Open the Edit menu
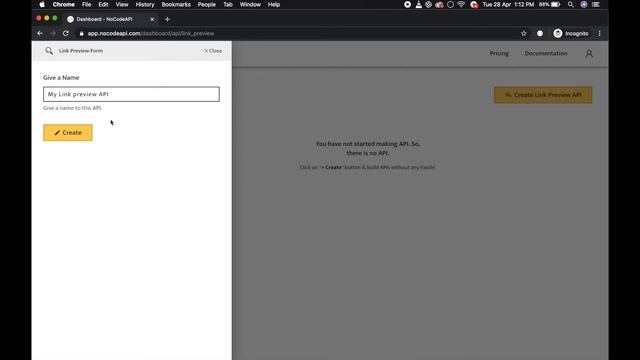Viewport: 640px width, 360px height. click(103, 4)
